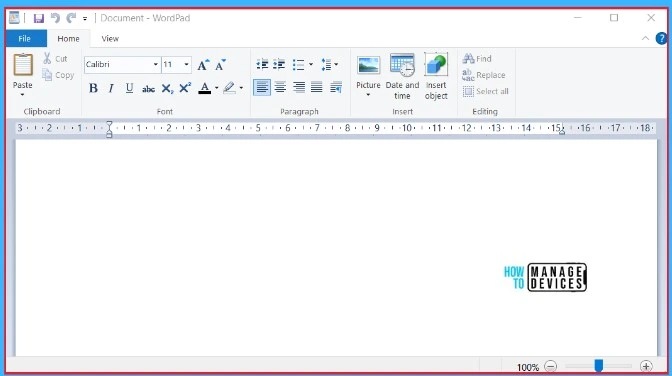672x376 pixels.
Task: Expand the highlight color dropdown arrow
Action: [241, 88]
